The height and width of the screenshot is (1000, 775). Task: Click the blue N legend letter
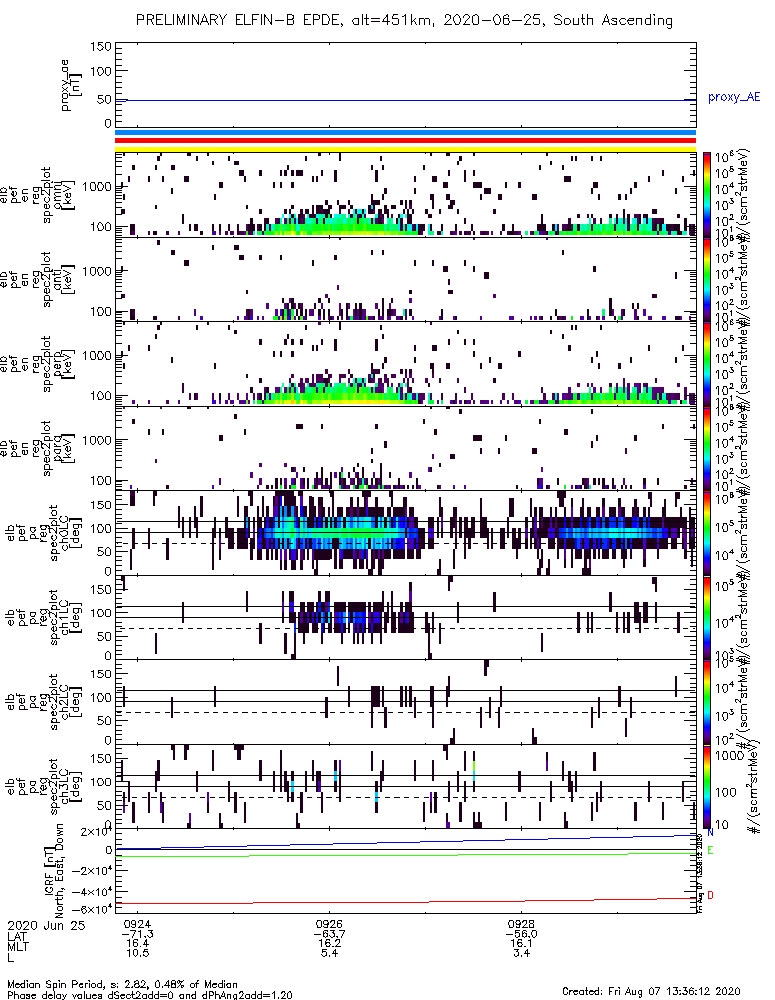tap(710, 833)
